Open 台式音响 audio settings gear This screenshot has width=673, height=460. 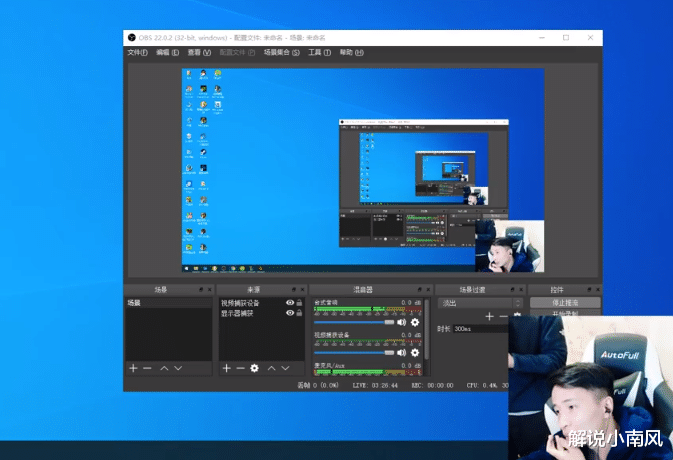[415, 322]
